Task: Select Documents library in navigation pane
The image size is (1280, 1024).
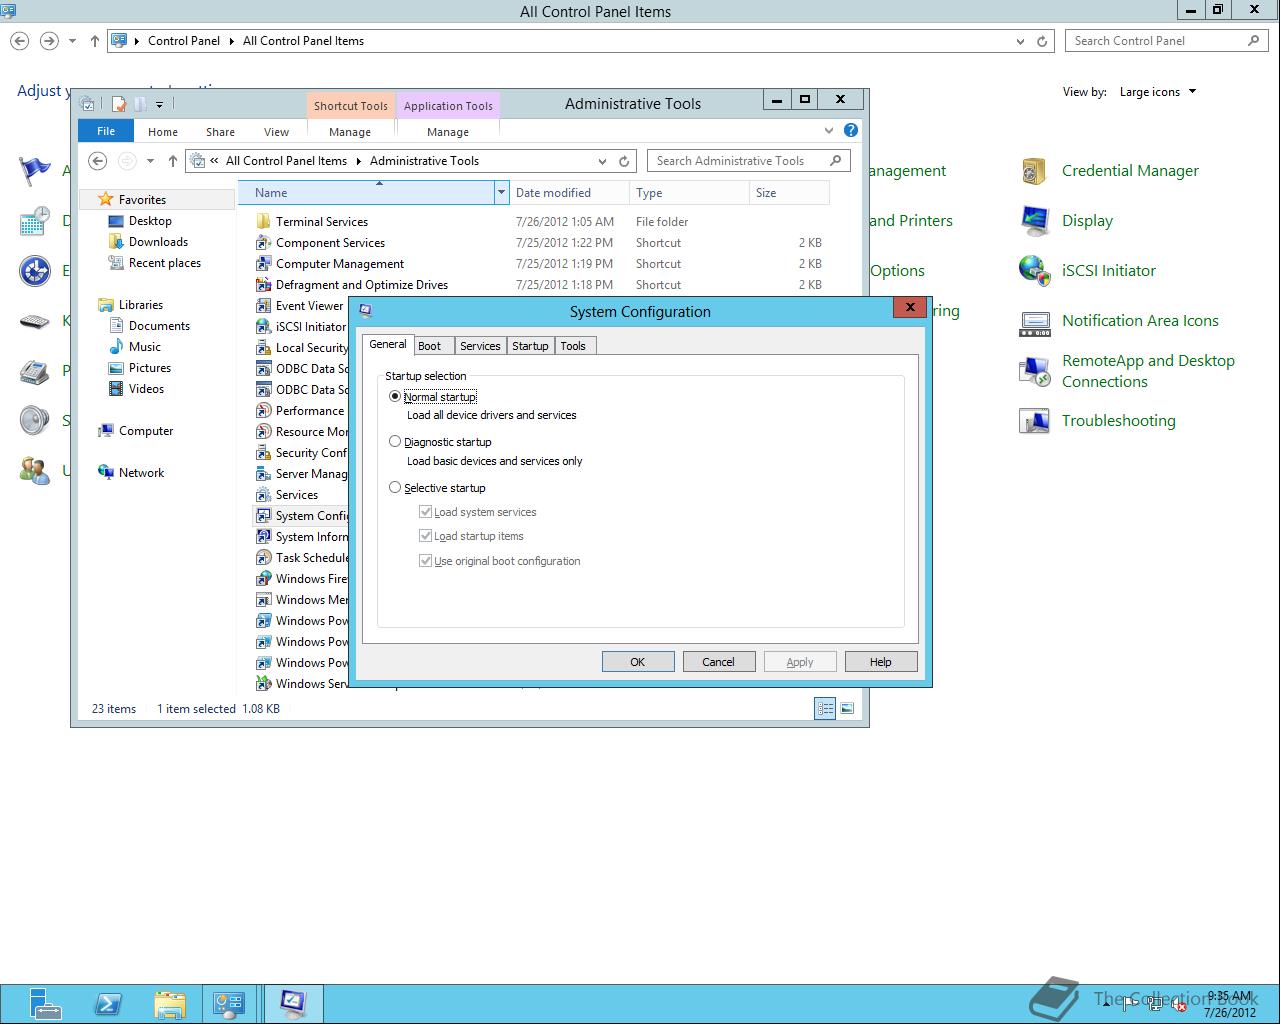Action: [159, 326]
